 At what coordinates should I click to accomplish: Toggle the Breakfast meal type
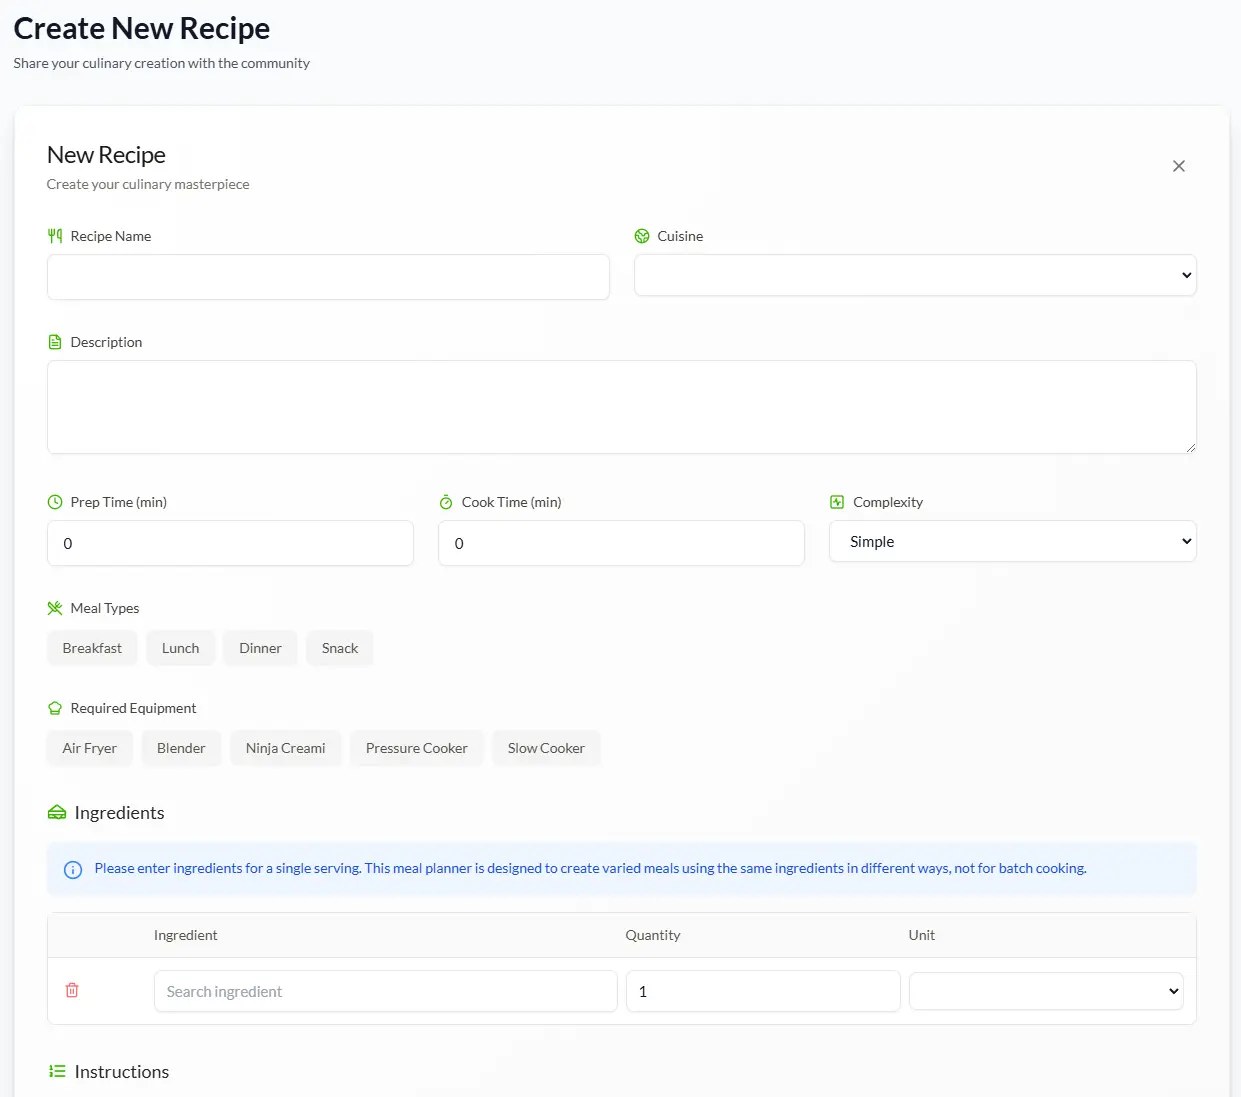pos(92,648)
